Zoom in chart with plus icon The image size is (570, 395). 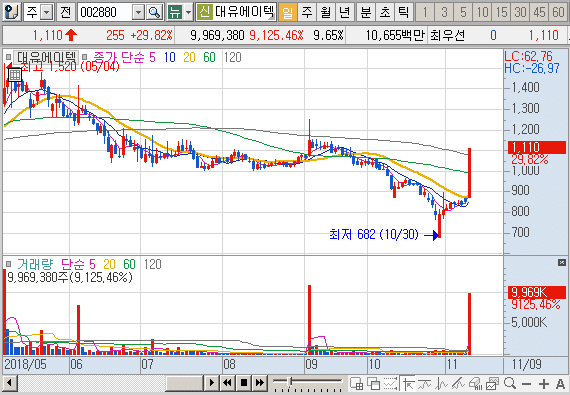pos(544,384)
